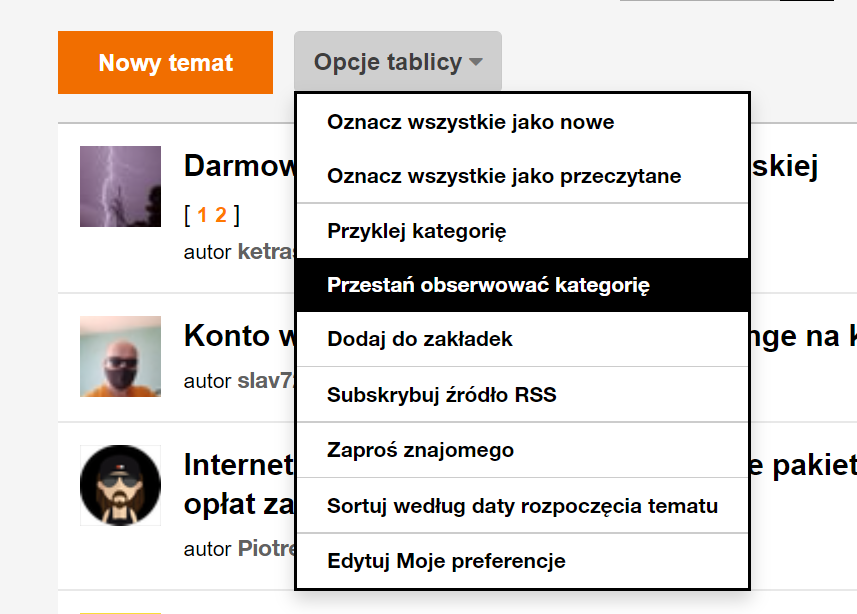The image size is (857, 614).
Task: Go to page 1 of the Darmow topic
Action: click(202, 215)
